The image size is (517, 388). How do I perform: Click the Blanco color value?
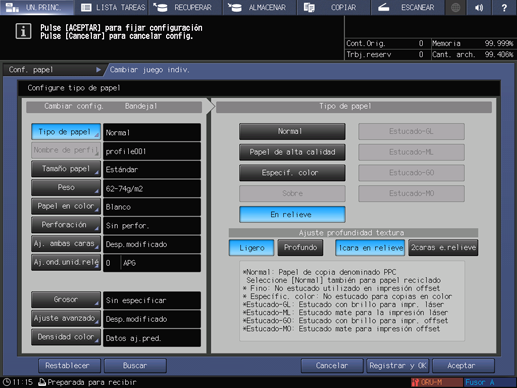tap(152, 207)
